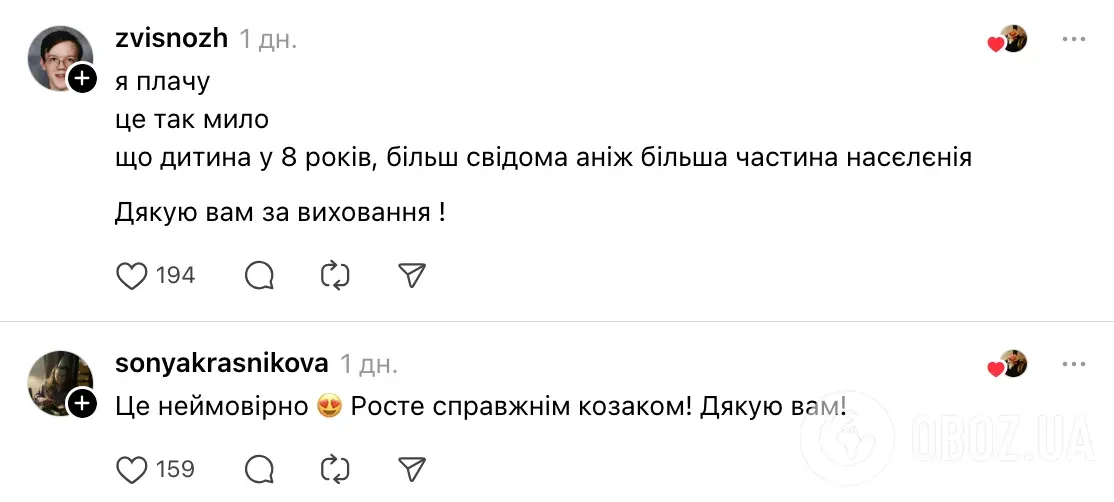The height and width of the screenshot is (502, 1114).
Task: Share the zvisnozh comment via send icon
Action: [412, 275]
